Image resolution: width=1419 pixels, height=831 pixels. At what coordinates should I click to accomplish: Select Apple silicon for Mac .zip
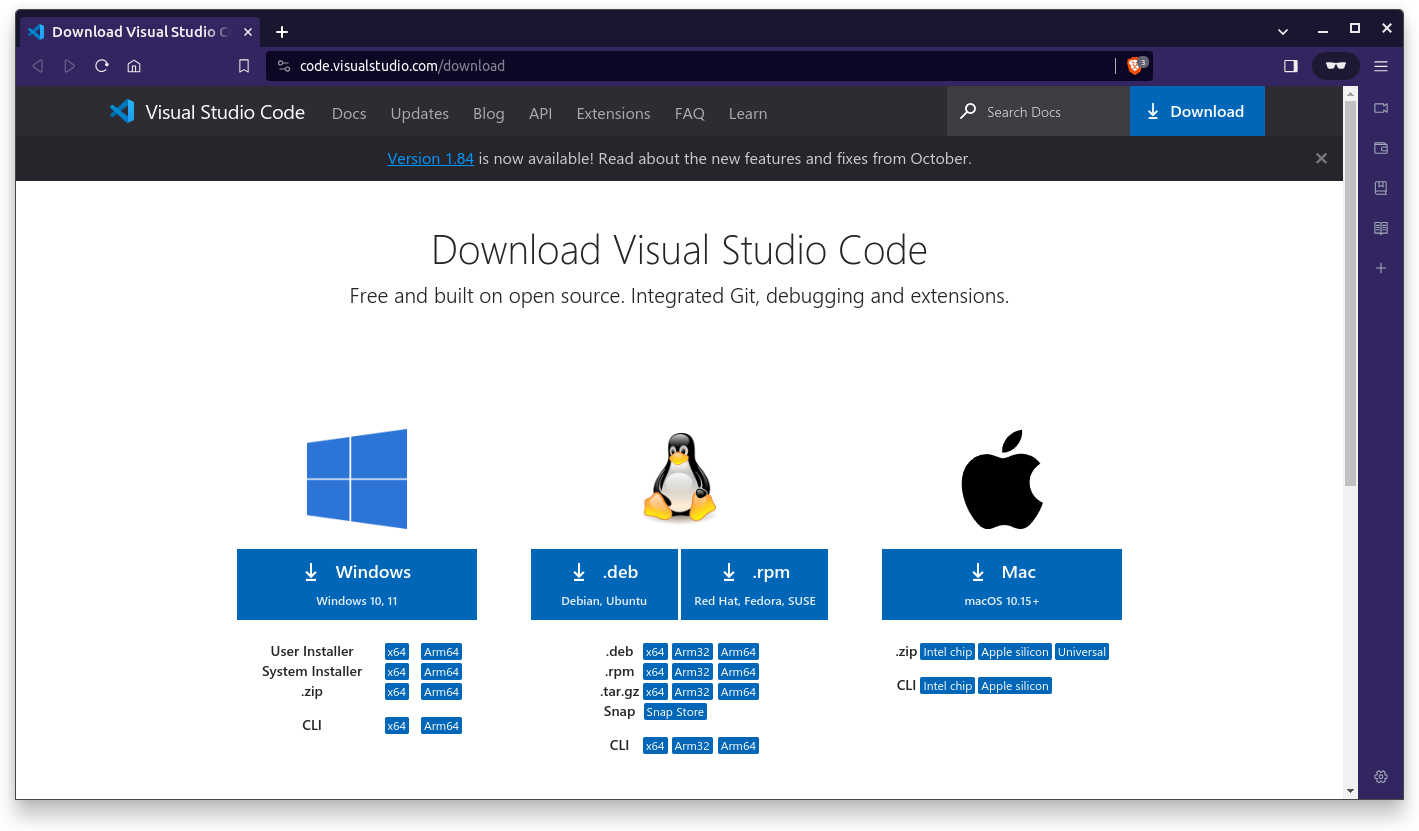click(1015, 652)
